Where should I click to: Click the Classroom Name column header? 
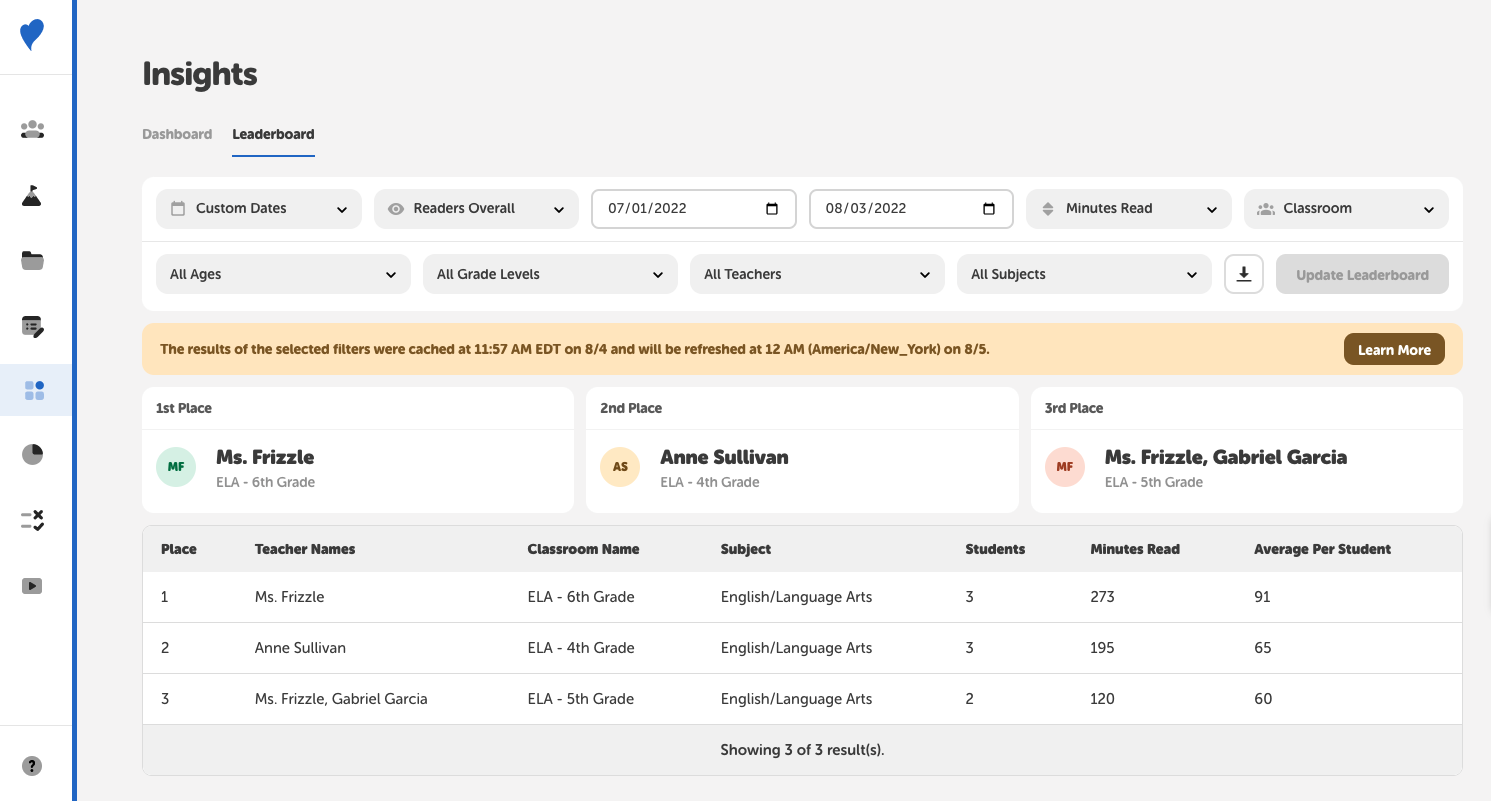pyautogui.click(x=583, y=549)
